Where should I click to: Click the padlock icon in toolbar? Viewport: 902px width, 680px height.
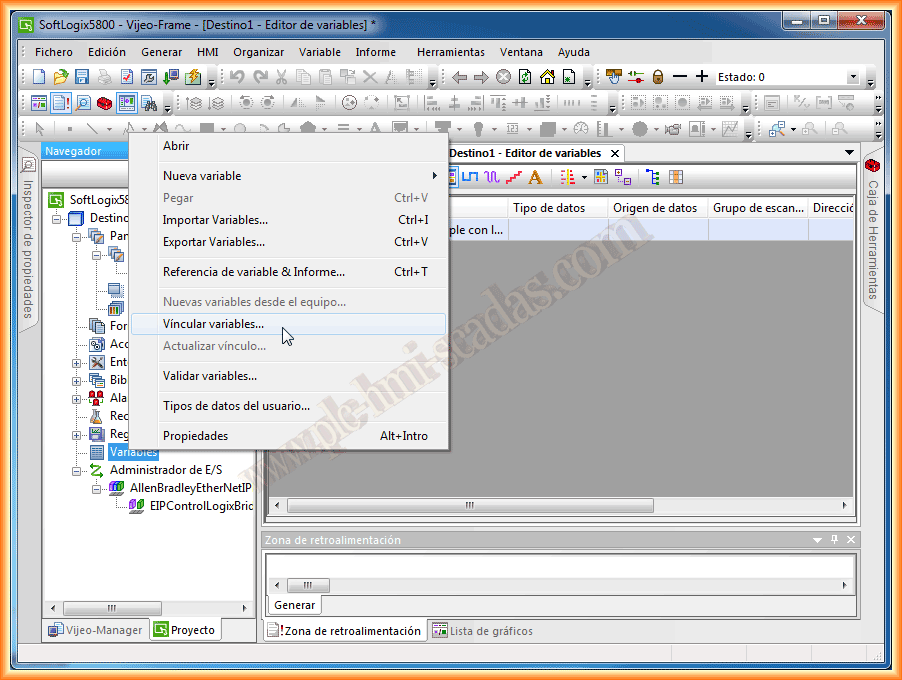tap(658, 77)
